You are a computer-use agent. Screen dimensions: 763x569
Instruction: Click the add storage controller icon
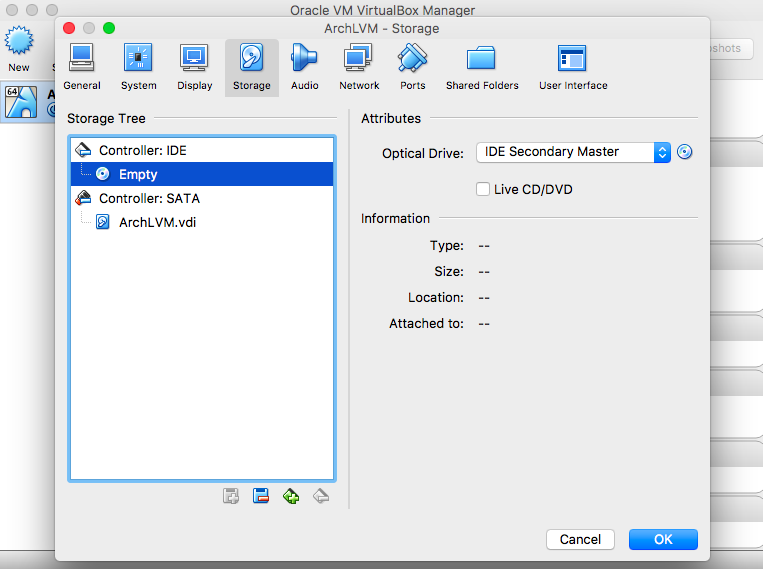(x=291, y=496)
